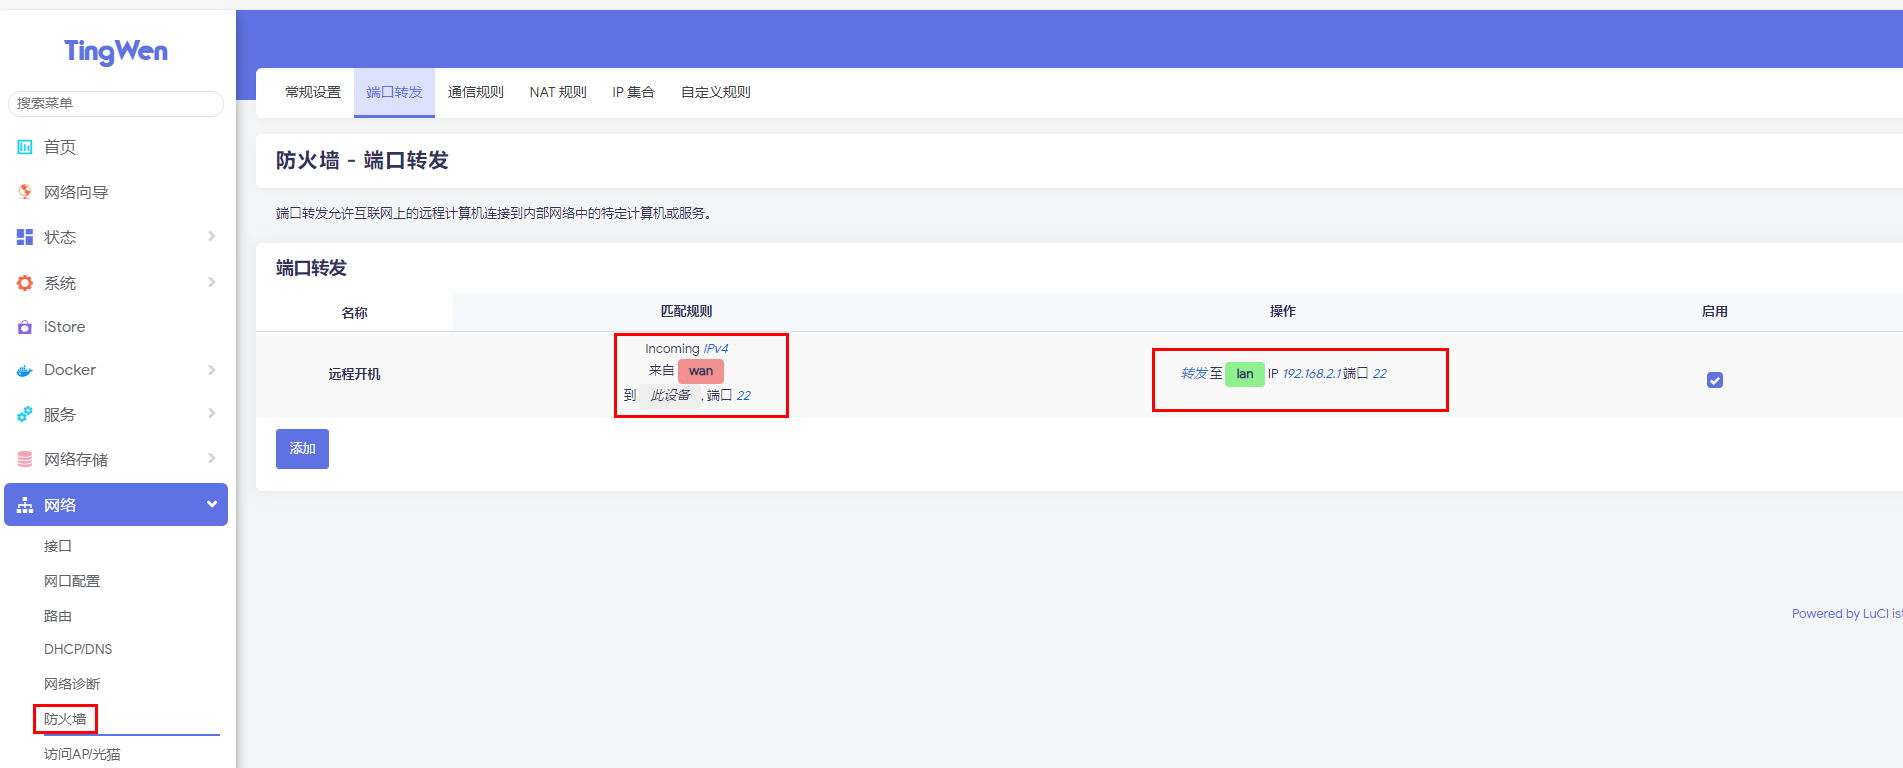Click the Docker whale icon
This screenshot has width=1903, height=768.
pos(25,370)
